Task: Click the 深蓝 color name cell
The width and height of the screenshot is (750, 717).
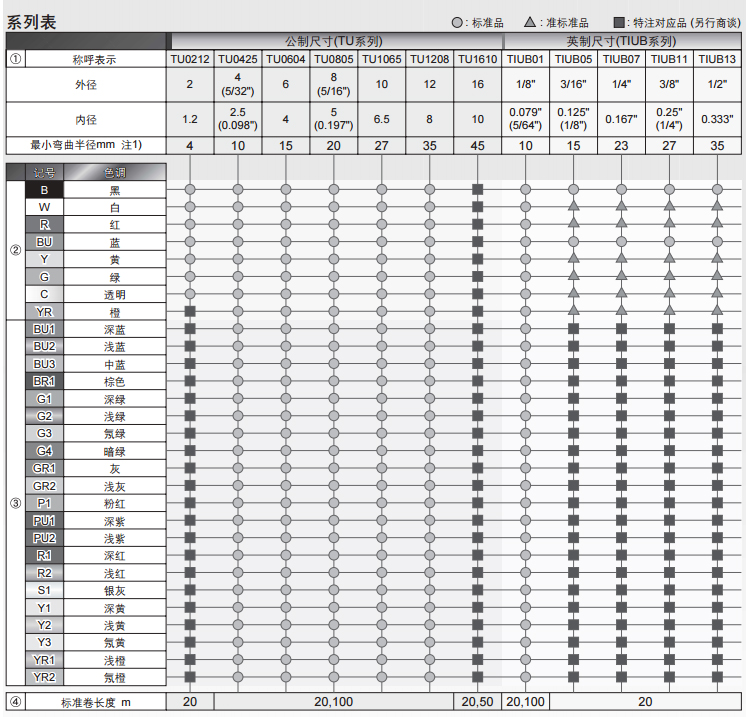Action: [x=115, y=329]
